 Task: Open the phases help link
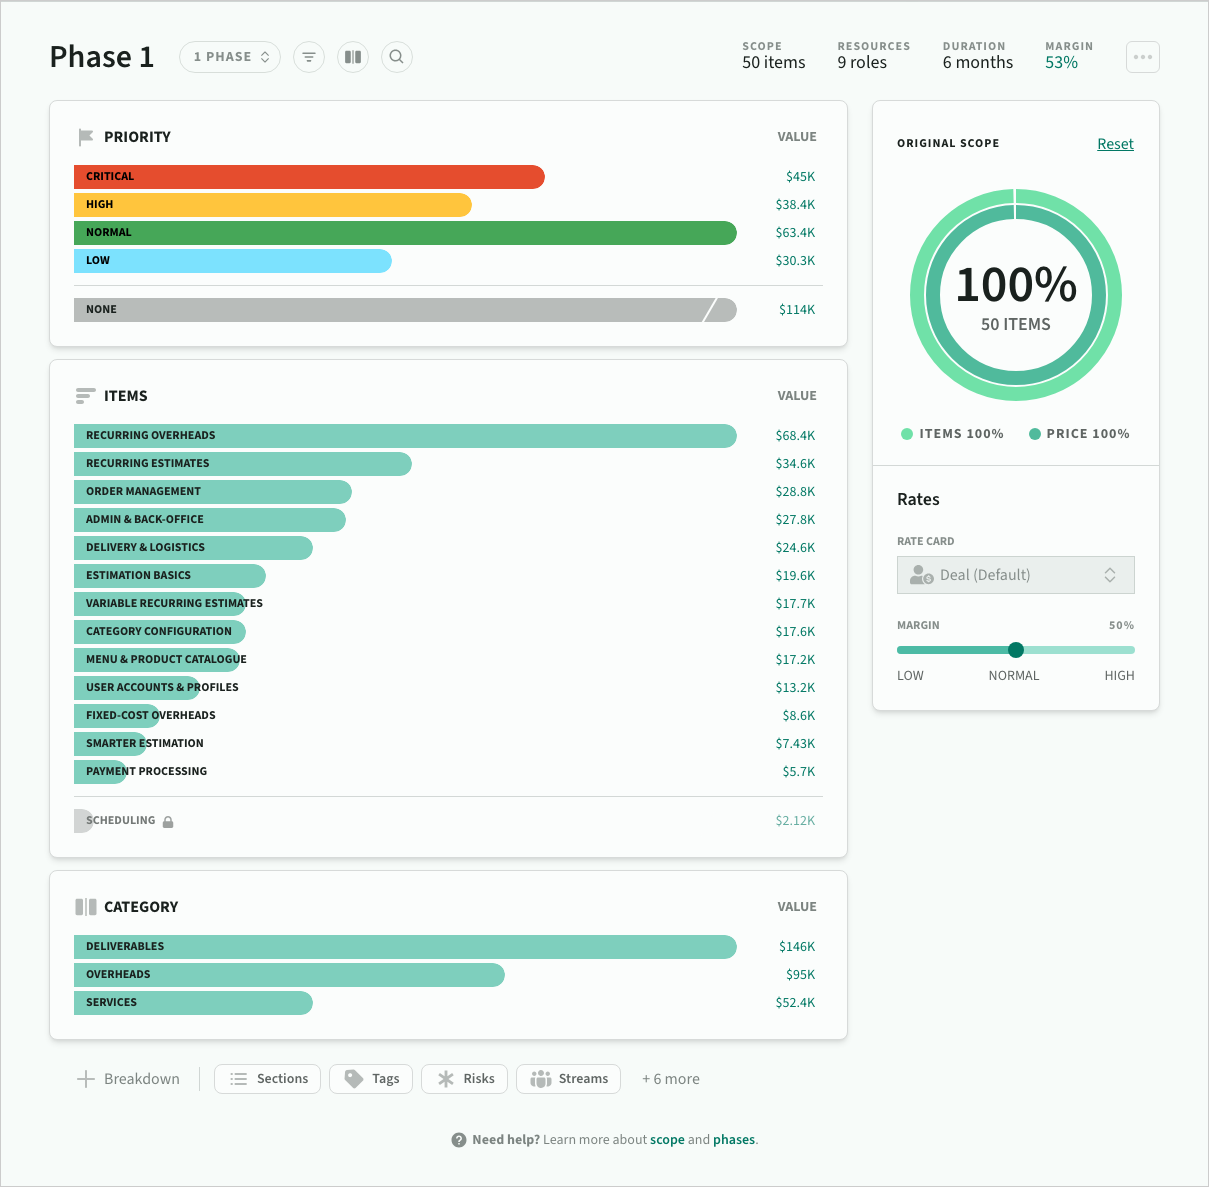click(x=734, y=1140)
